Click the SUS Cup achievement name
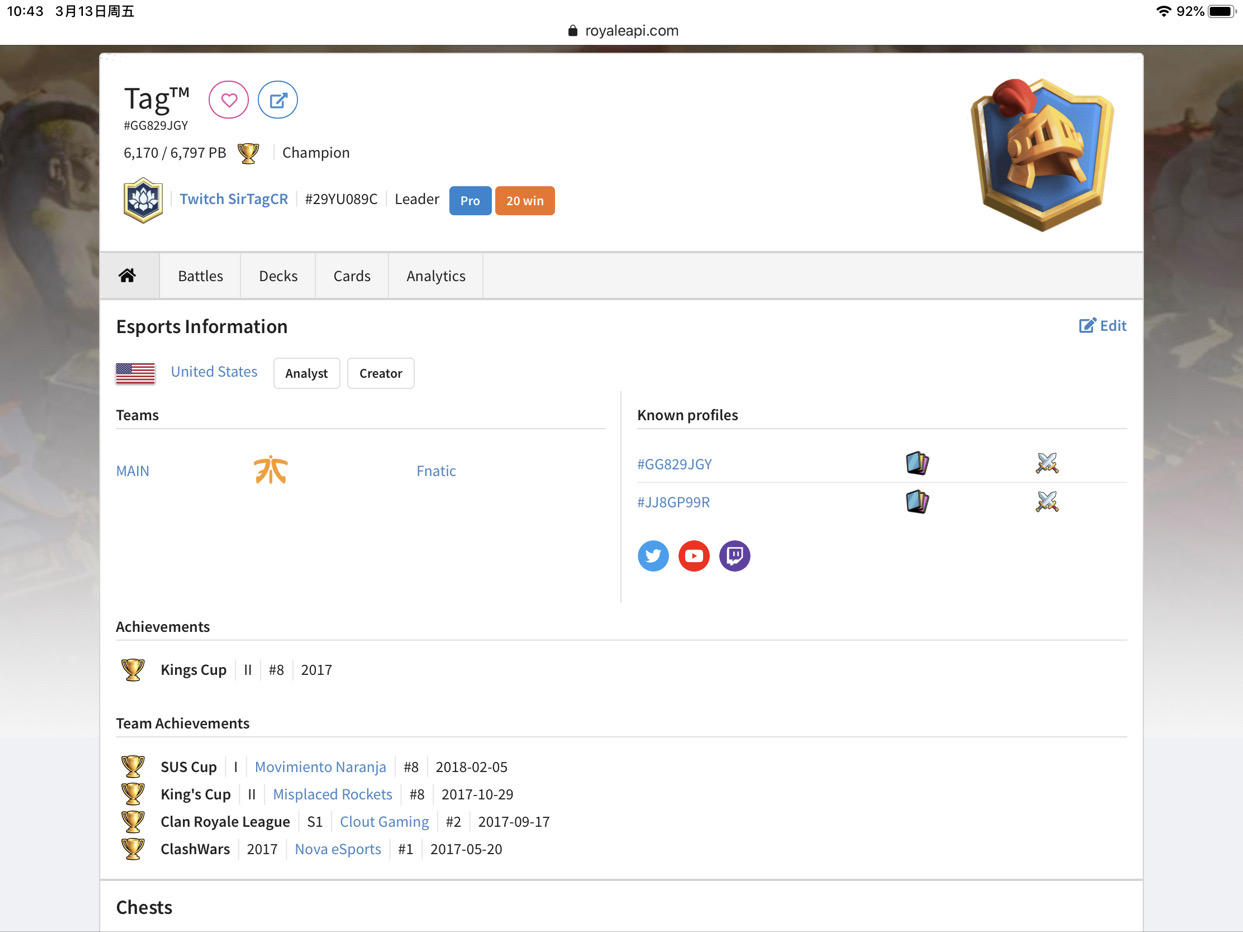Viewport: 1243px width, 932px height. [x=189, y=767]
